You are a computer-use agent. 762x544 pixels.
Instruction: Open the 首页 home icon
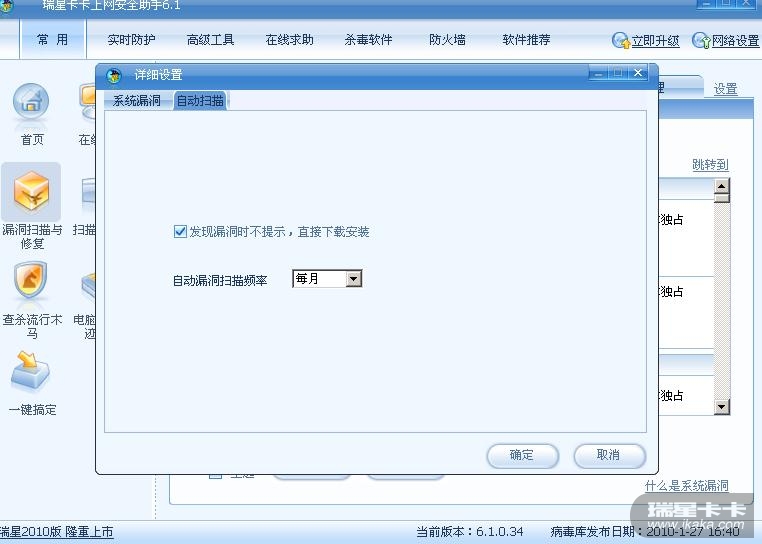(31, 102)
